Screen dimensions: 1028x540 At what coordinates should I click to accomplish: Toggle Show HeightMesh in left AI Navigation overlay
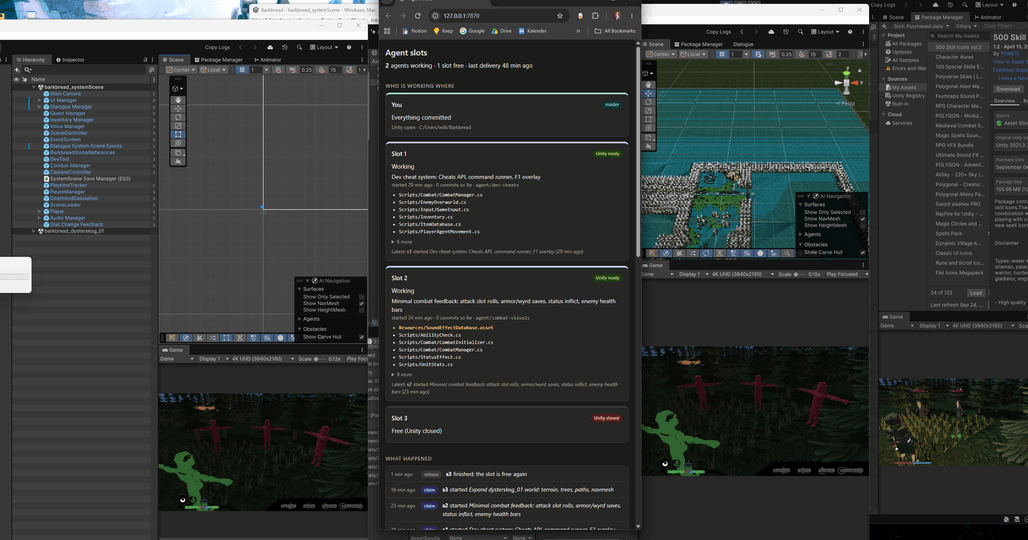361,310
